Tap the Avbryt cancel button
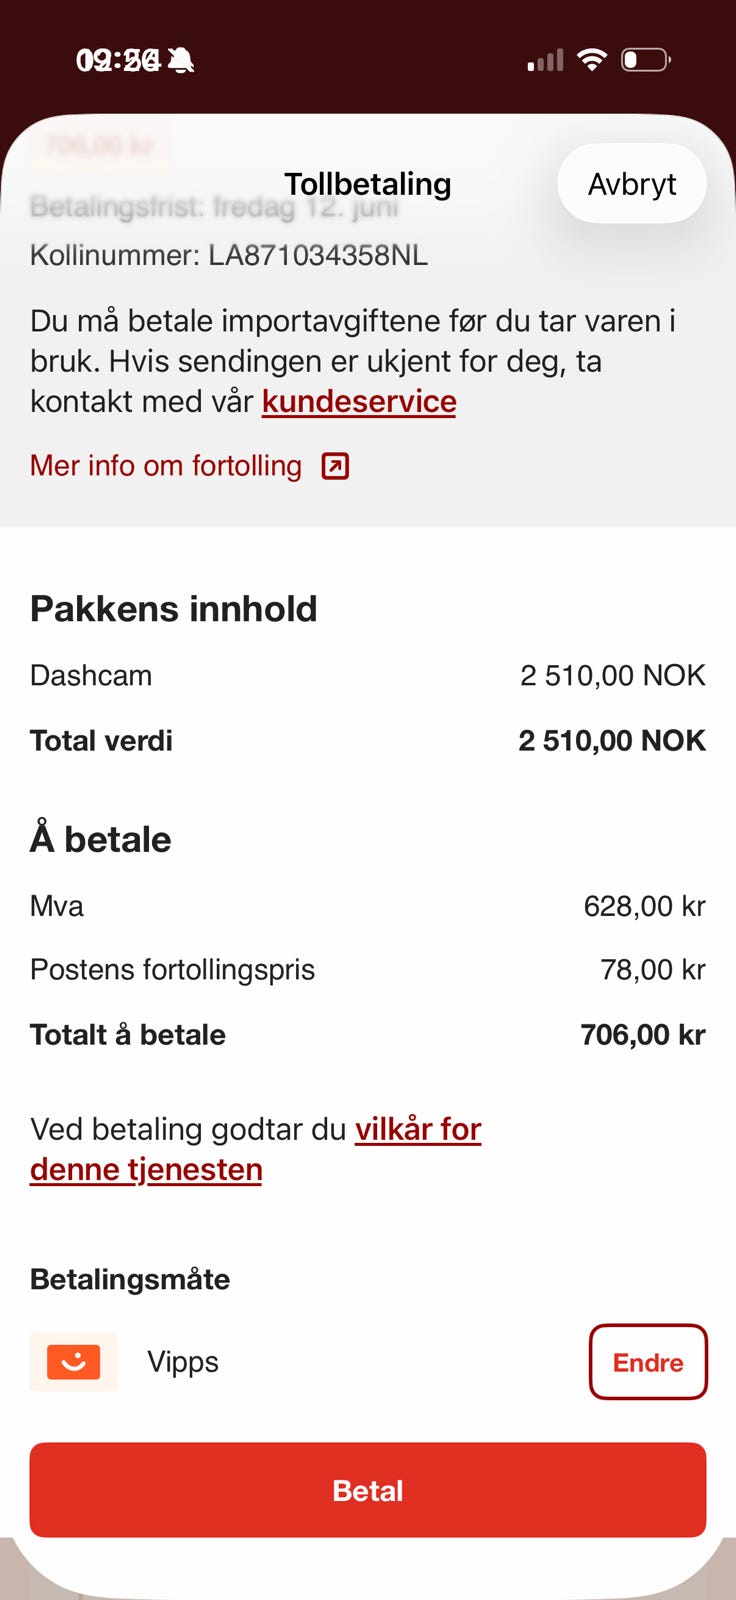 [x=632, y=184]
